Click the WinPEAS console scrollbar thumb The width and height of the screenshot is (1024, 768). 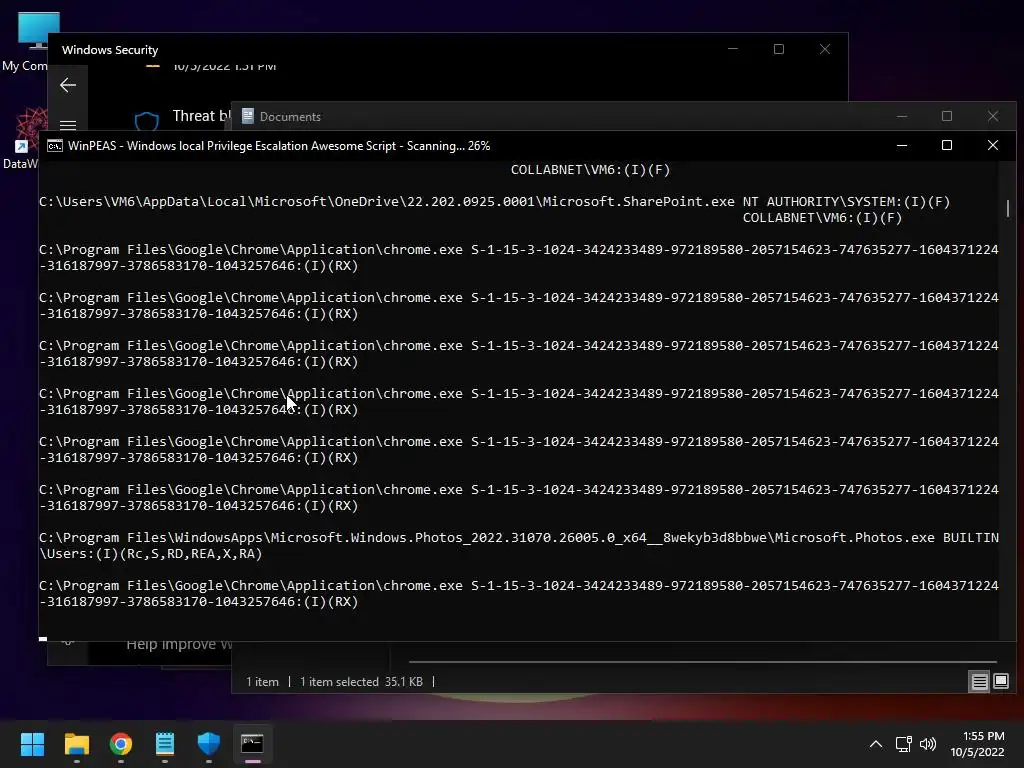tap(1008, 208)
